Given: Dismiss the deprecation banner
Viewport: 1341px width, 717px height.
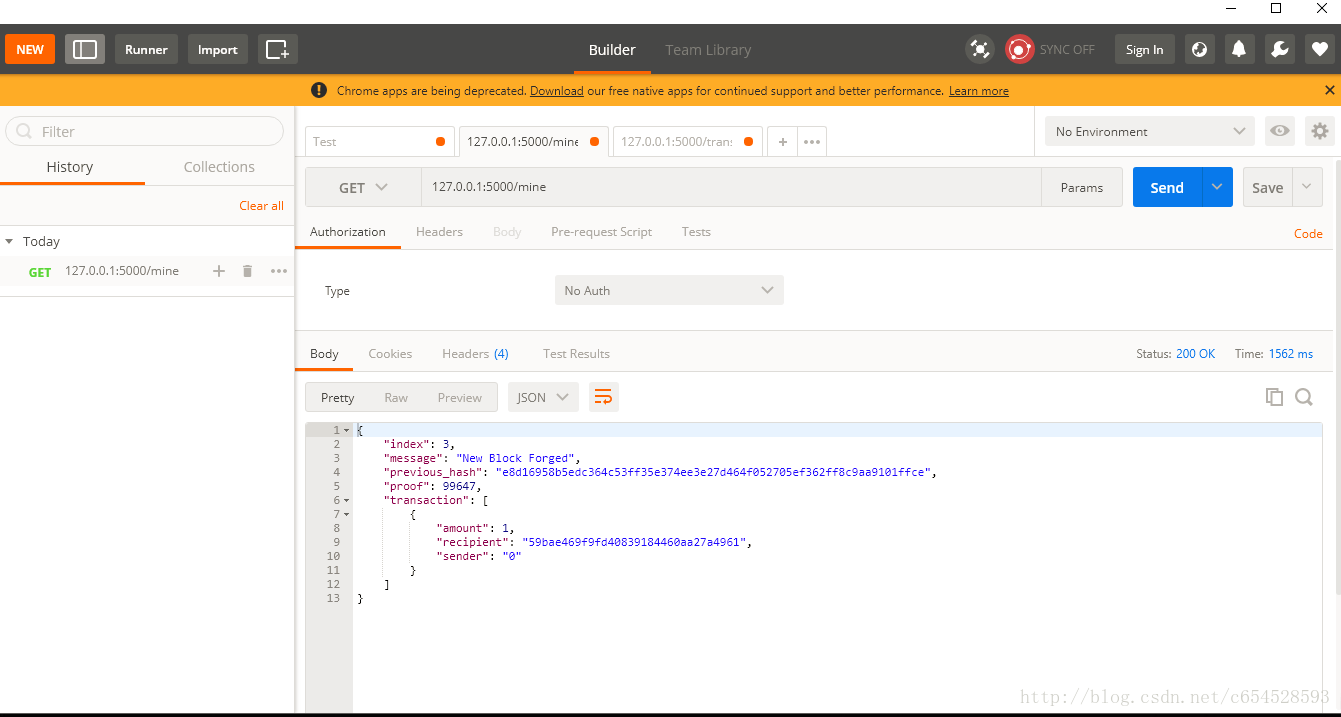Looking at the screenshot, I should (1329, 90).
